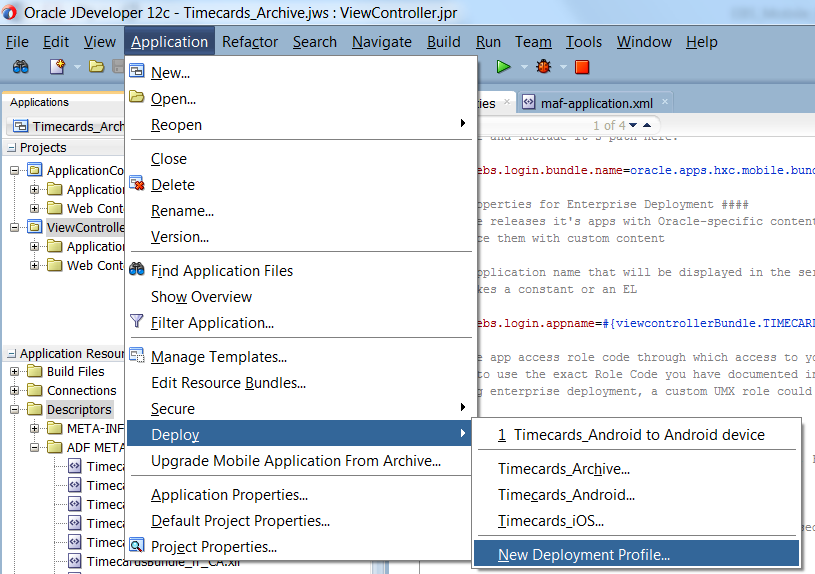Open Default Project Properties...
This screenshot has width=815, height=574.
pyautogui.click(x=301, y=520)
